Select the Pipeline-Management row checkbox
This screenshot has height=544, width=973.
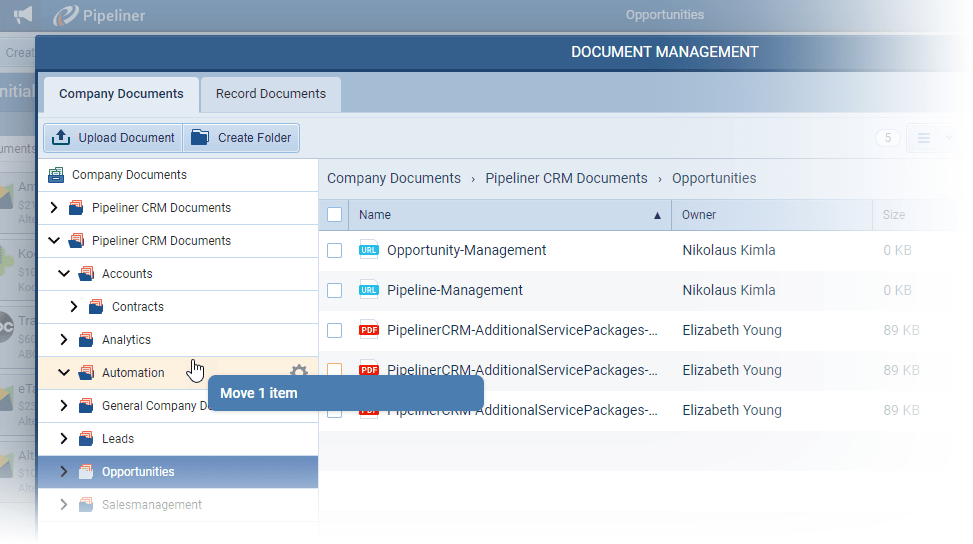[335, 291]
